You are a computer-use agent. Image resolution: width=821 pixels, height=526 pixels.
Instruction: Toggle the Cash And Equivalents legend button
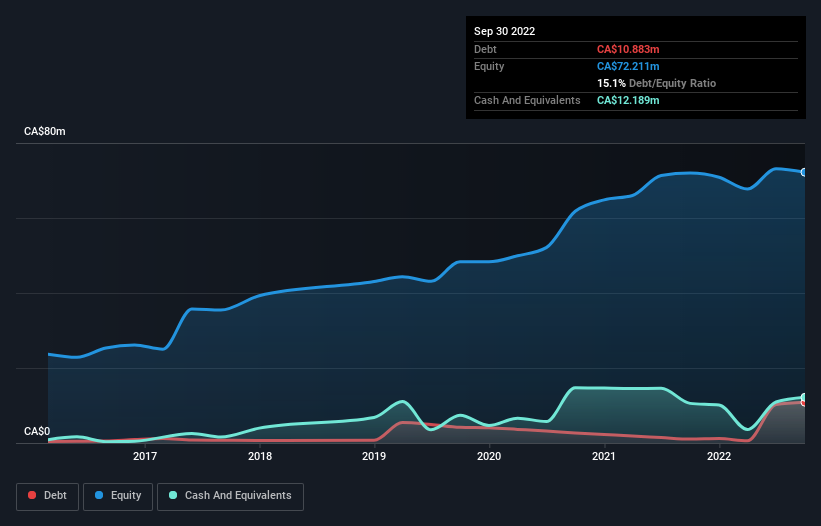coord(230,496)
